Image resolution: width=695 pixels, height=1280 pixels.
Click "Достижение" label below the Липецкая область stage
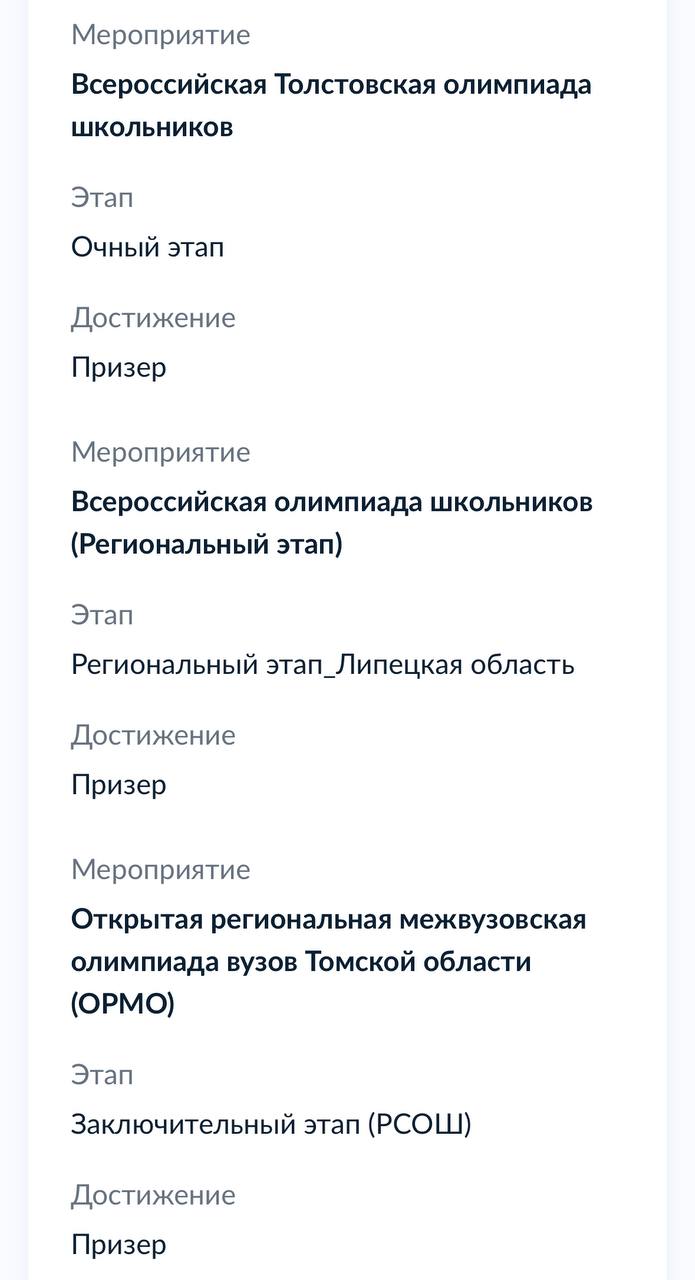click(x=152, y=734)
